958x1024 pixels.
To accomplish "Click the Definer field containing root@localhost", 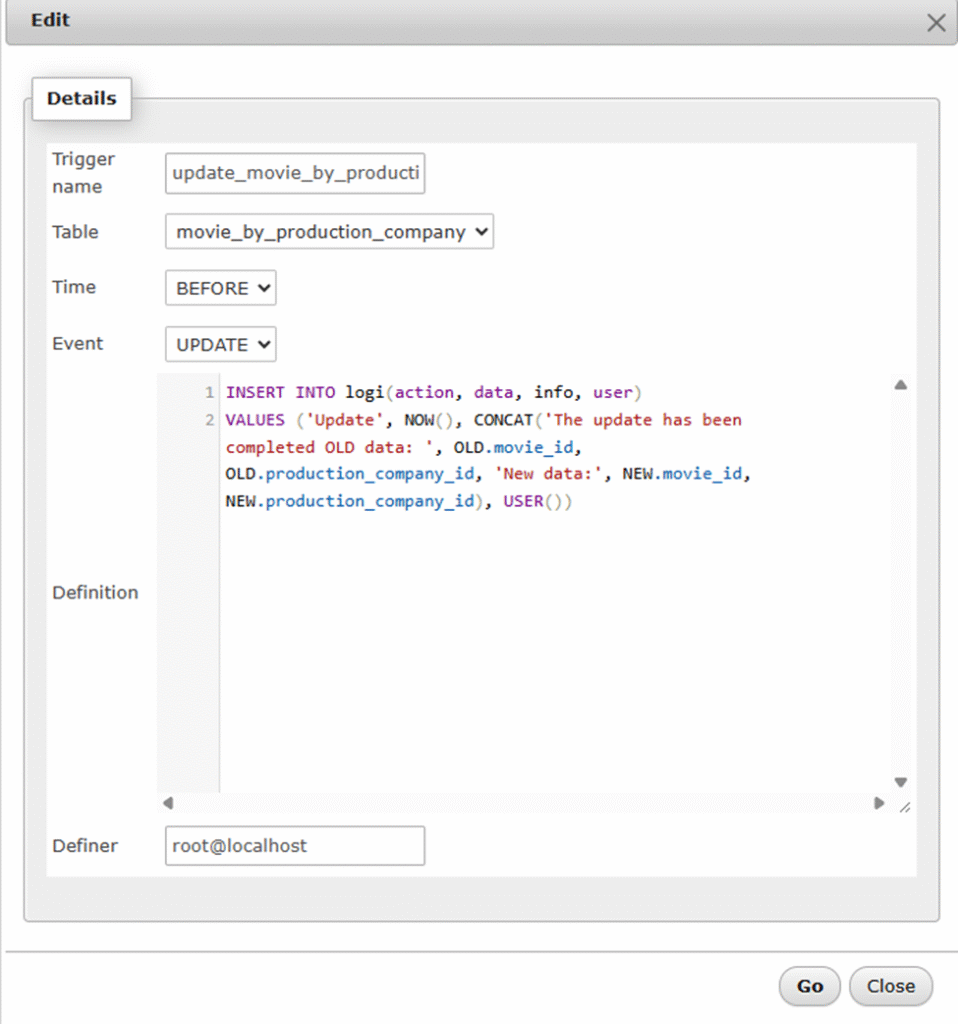I will [x=295, y=846].
